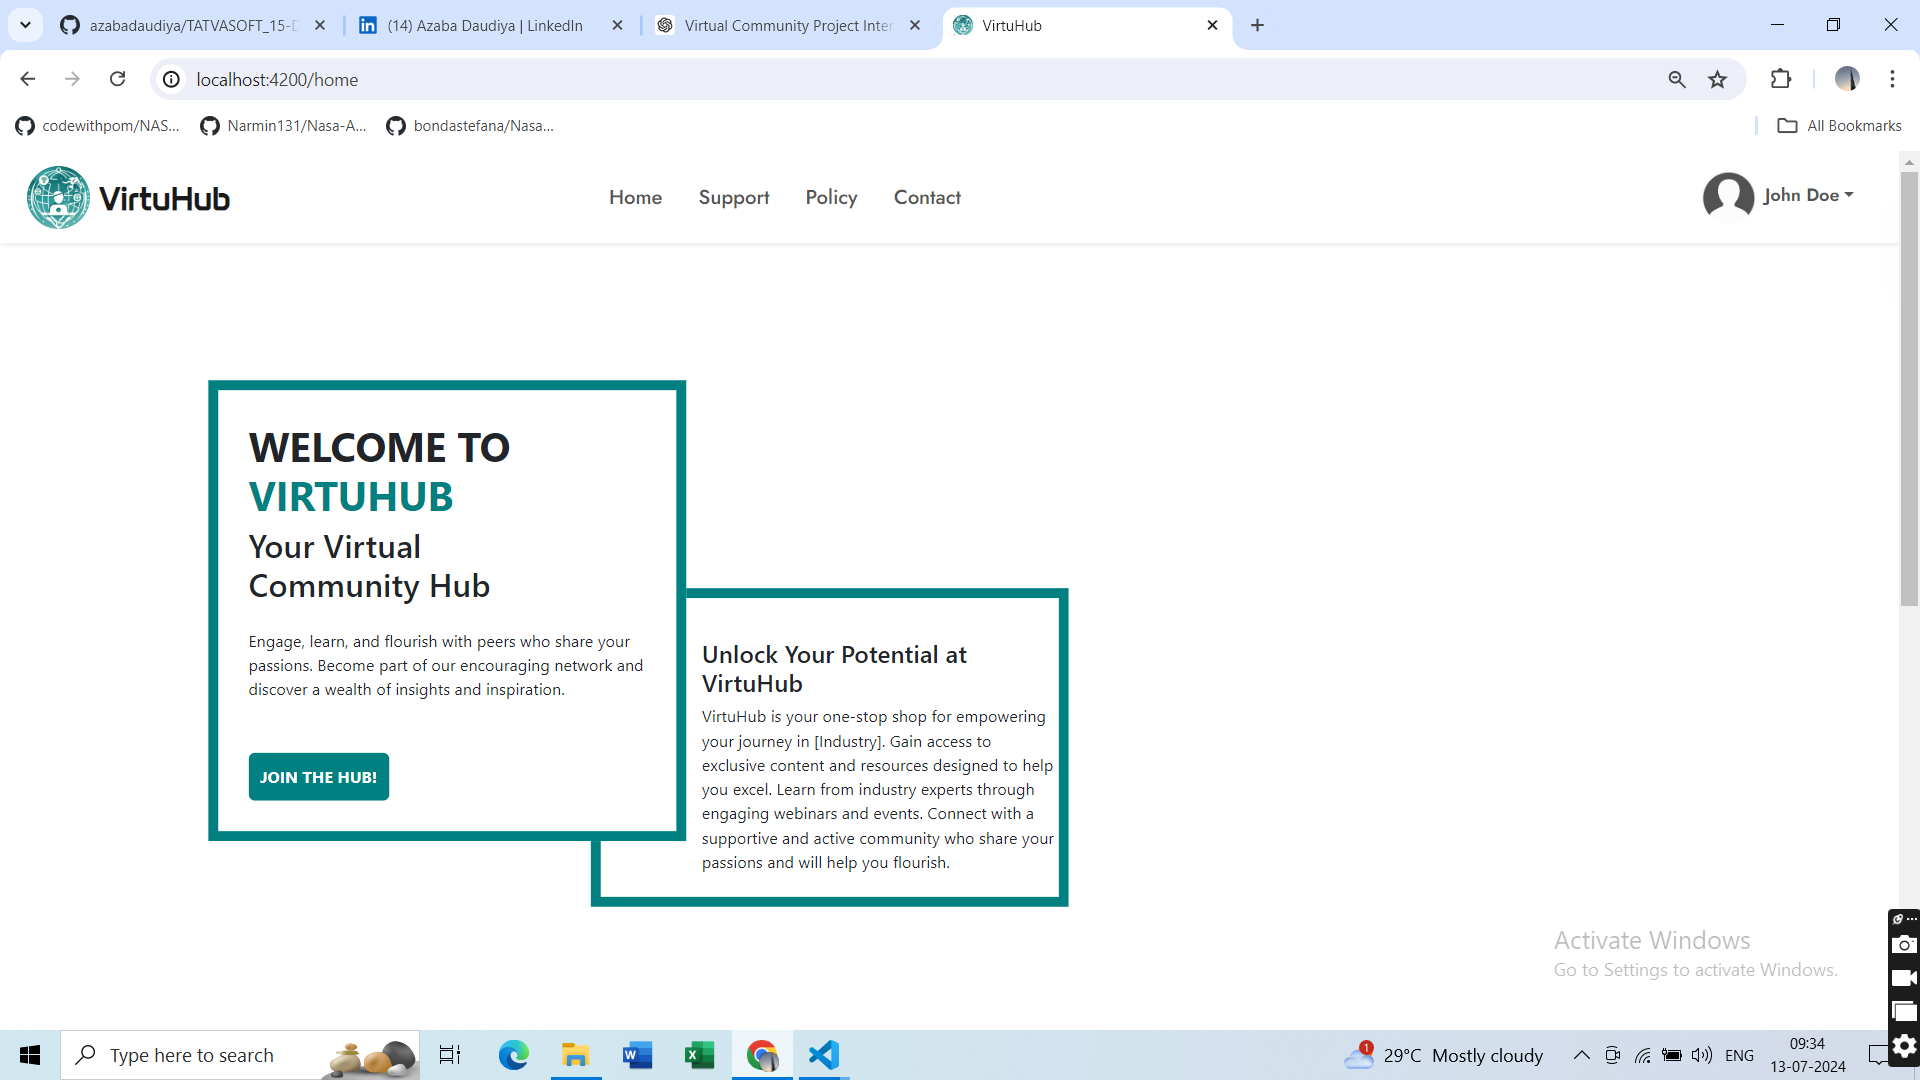Open the clock showing 09:34
This screenshot has height=1080, width=1920.
[x=1807, y=1055]
